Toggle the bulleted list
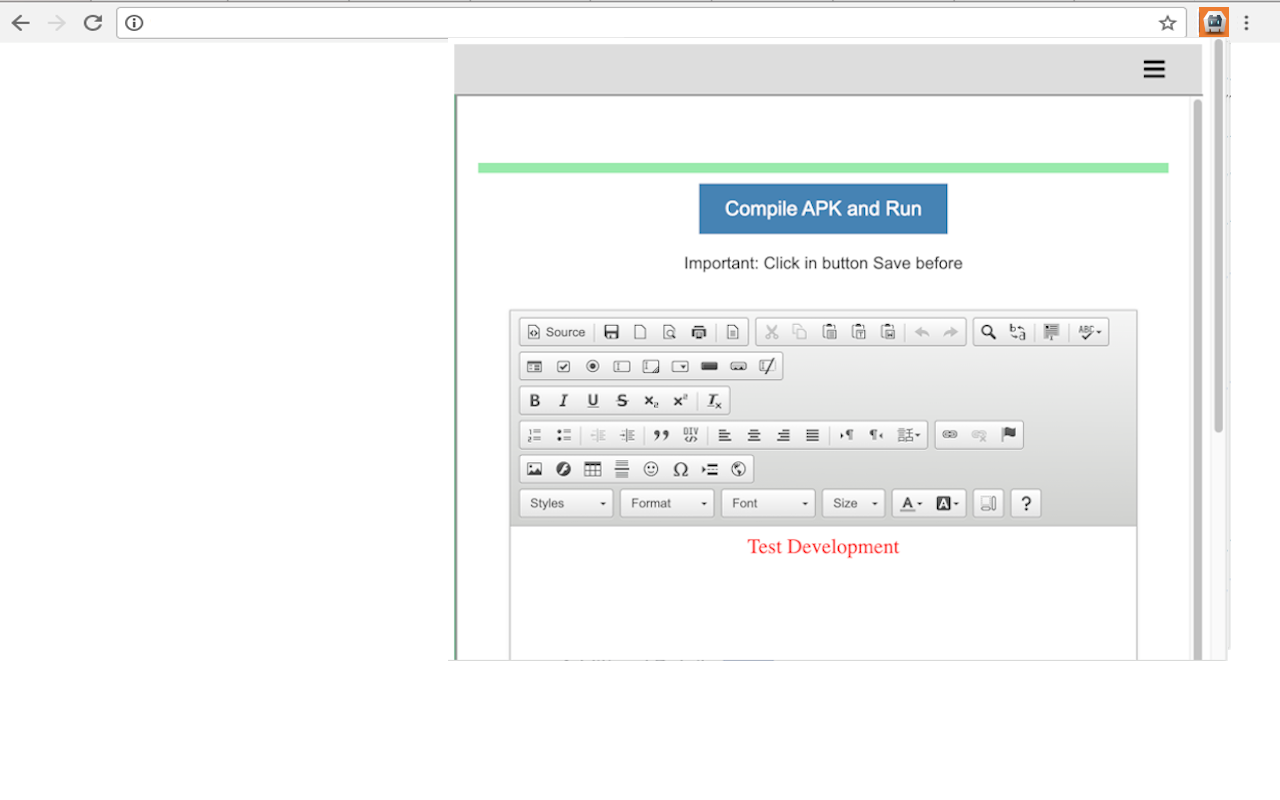The height and width of the screenshot is (800, 1280). tap(564, 435)
